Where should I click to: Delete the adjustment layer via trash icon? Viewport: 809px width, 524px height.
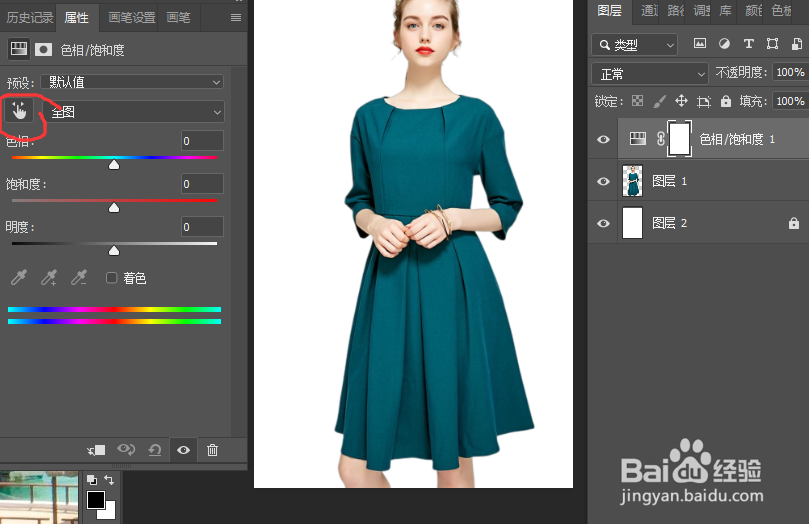pyautogui.click(x=212, y=450)
